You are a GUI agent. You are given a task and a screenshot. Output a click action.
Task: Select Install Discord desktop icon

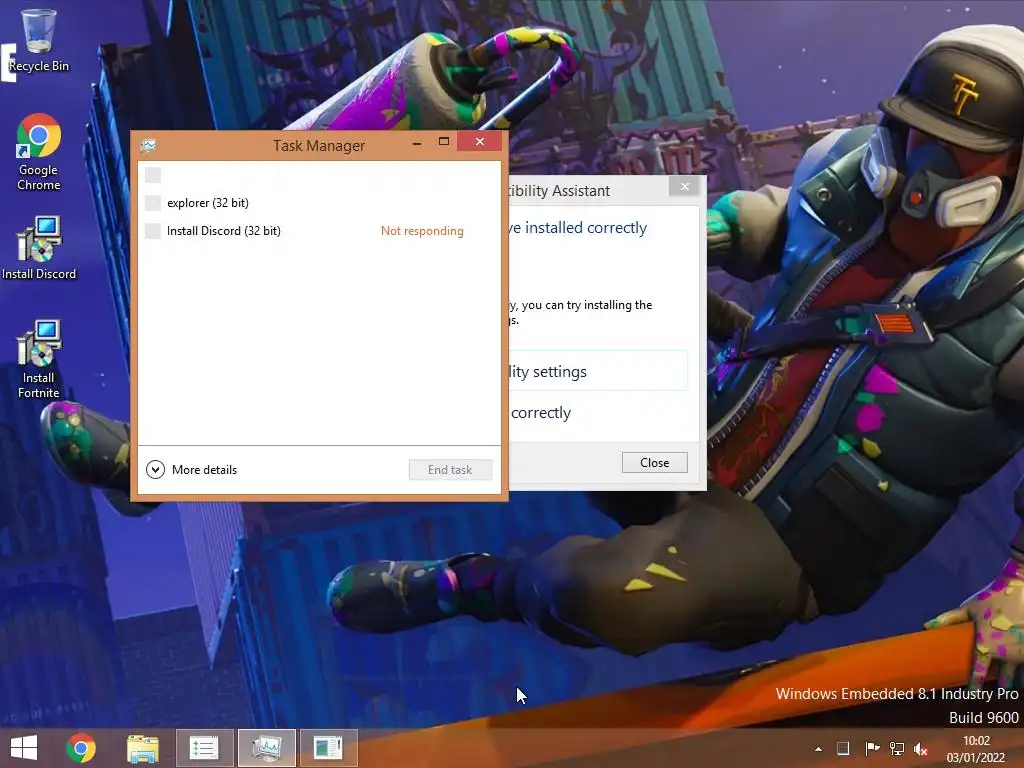39,248
